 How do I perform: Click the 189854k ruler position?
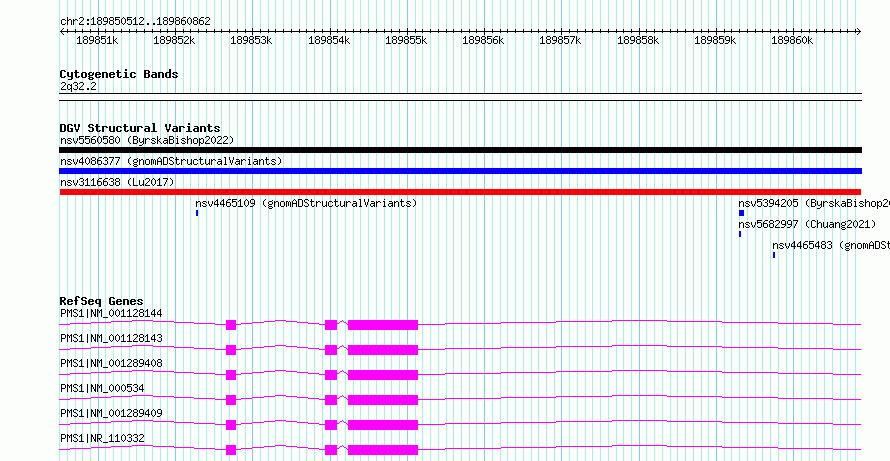[x=329, y=40]
